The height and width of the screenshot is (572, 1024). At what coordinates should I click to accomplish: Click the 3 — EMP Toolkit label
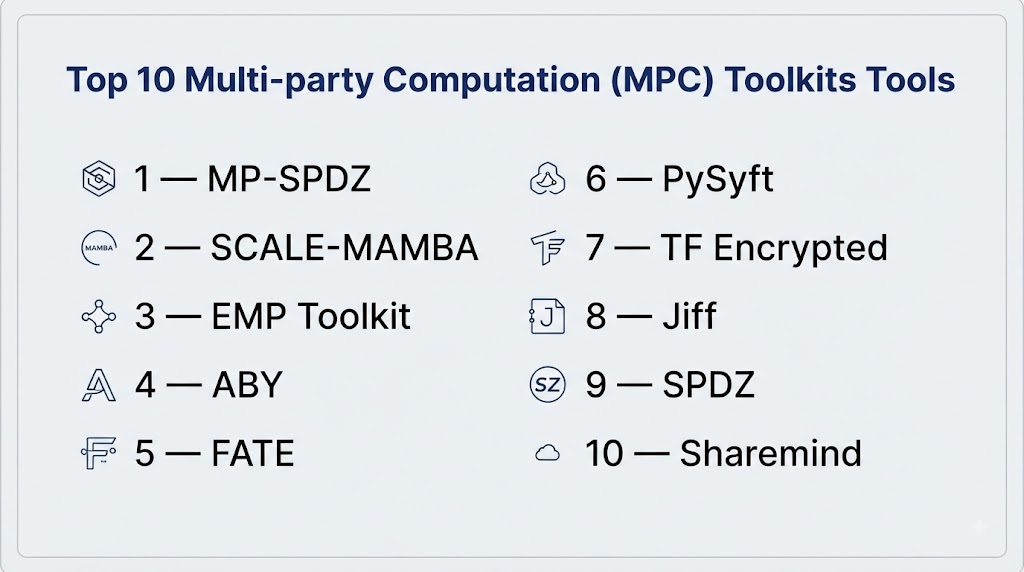(272, 317)
